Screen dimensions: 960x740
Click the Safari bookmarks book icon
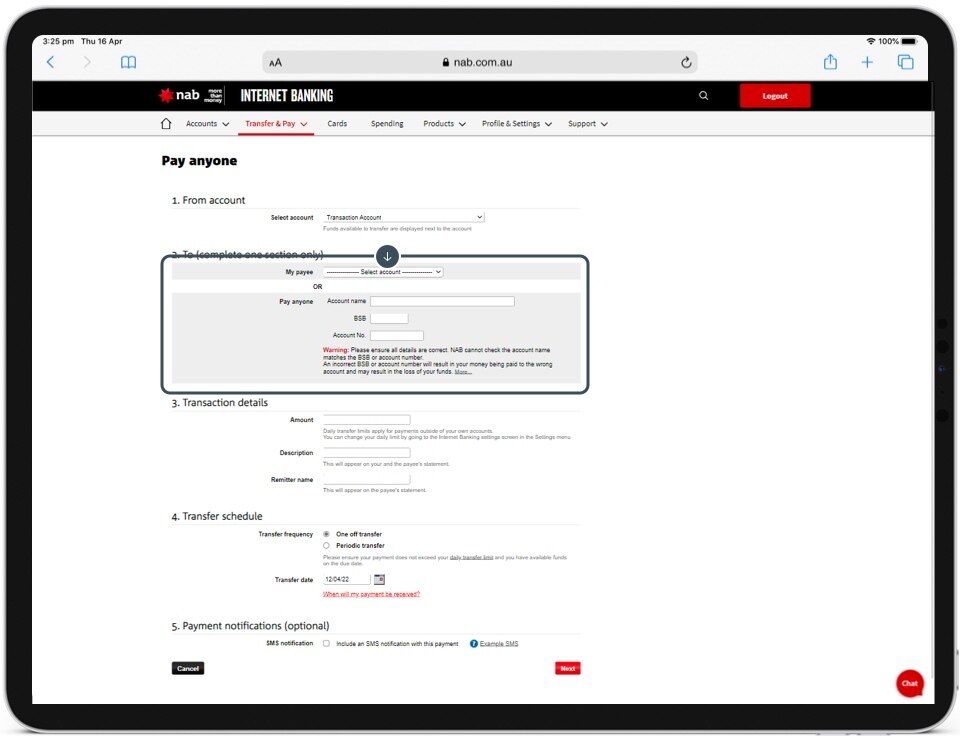tap(128, 62)
